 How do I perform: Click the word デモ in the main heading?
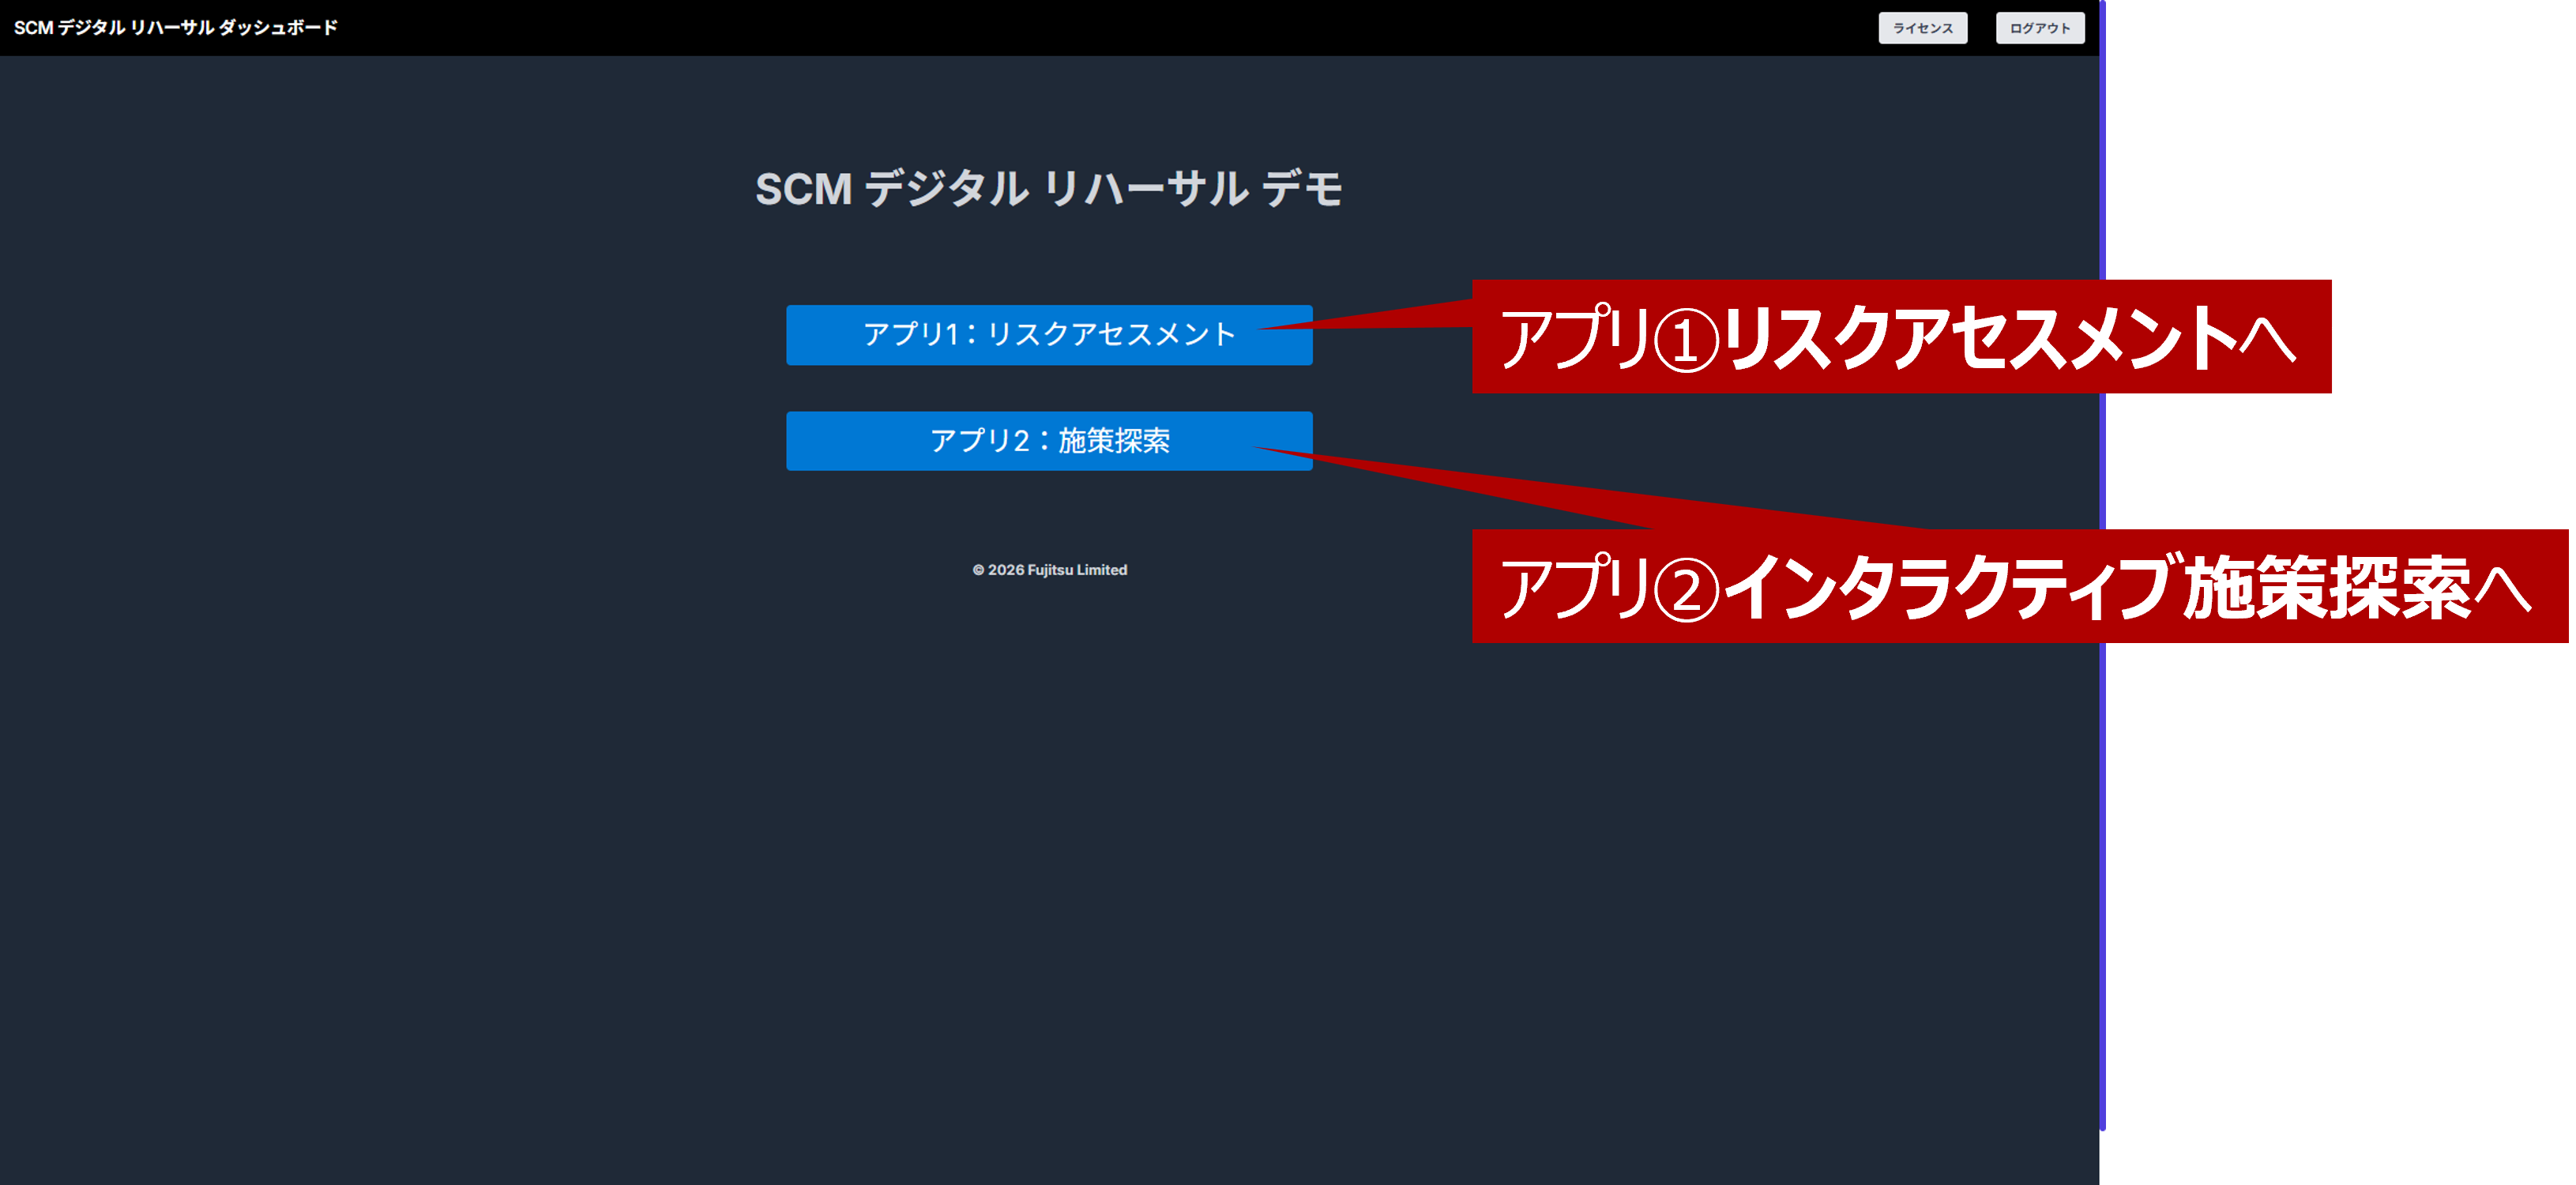click(x=1302, y=189)
